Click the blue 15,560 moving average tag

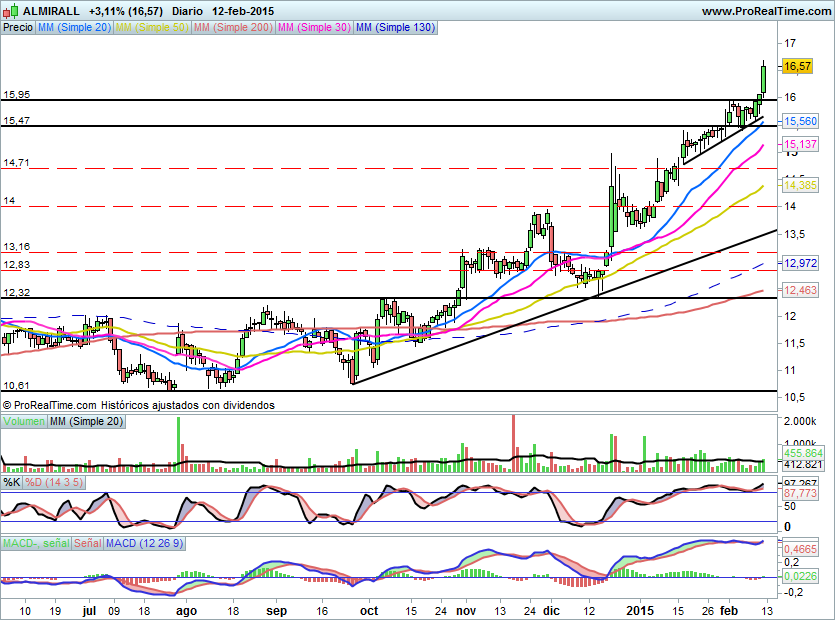pyautogui.click(x=799, y=121)
